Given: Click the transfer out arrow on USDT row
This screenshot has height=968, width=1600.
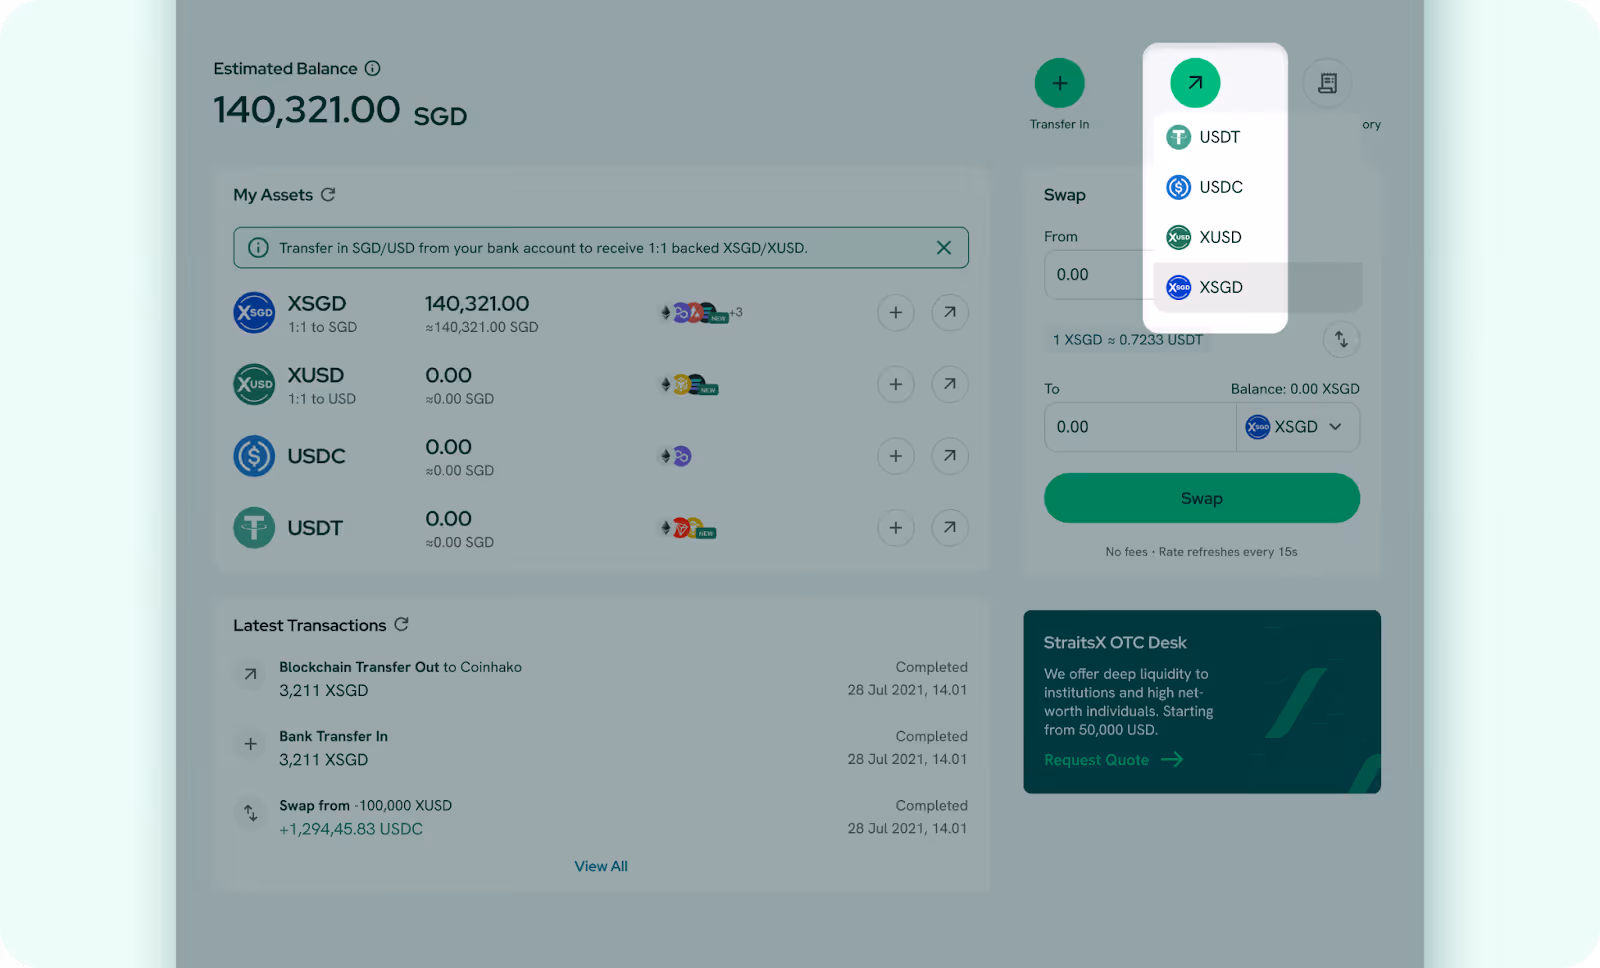Looking at the screenshot, I should (950, 528).
